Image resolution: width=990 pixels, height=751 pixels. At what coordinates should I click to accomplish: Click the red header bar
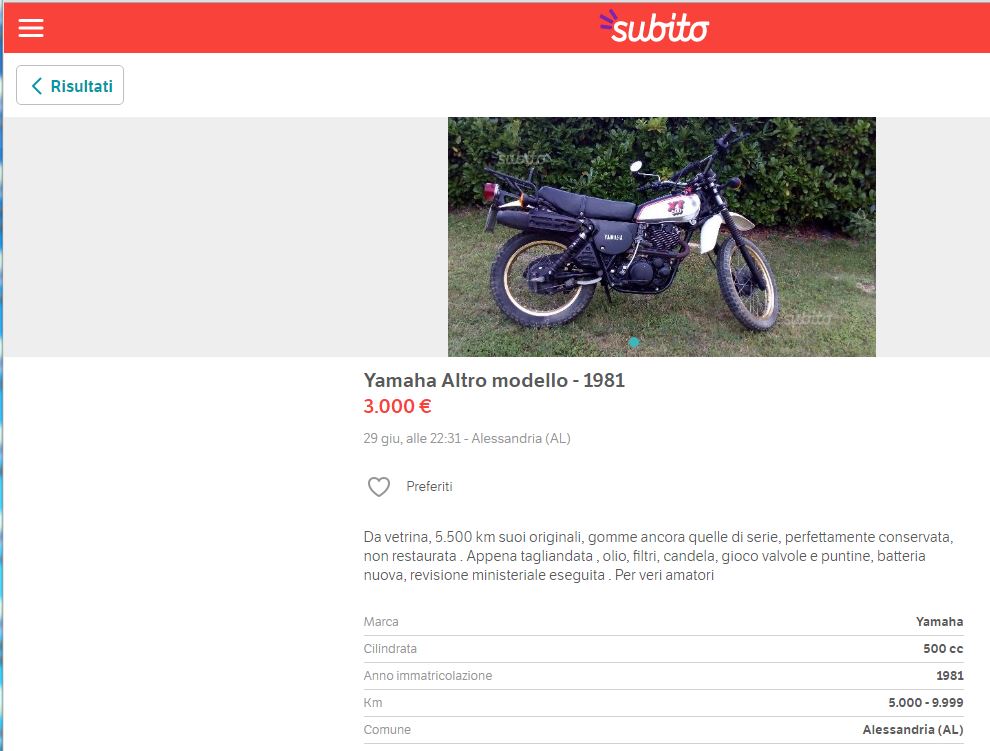tap(316, 28)
